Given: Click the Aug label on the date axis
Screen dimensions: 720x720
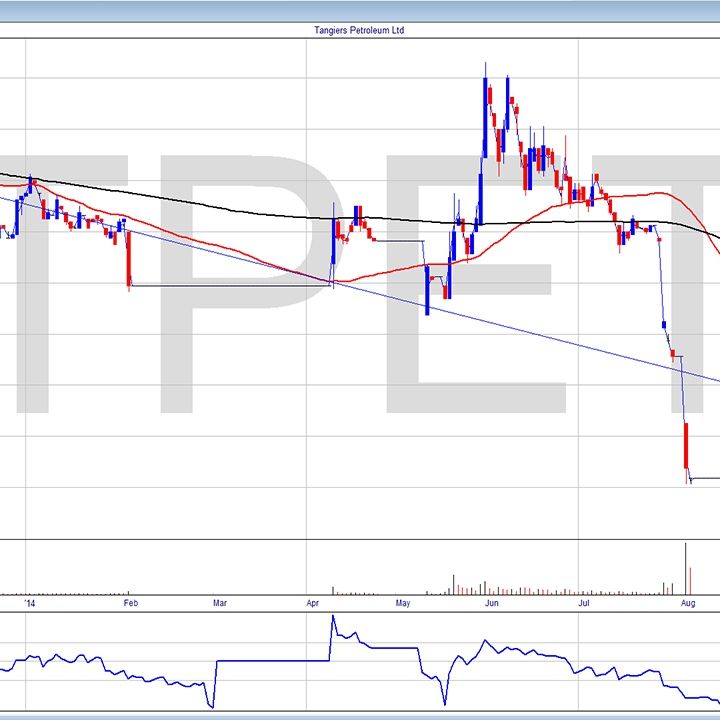Looking at the screenshot, I should pyautogui.click(x=687, y=604).
